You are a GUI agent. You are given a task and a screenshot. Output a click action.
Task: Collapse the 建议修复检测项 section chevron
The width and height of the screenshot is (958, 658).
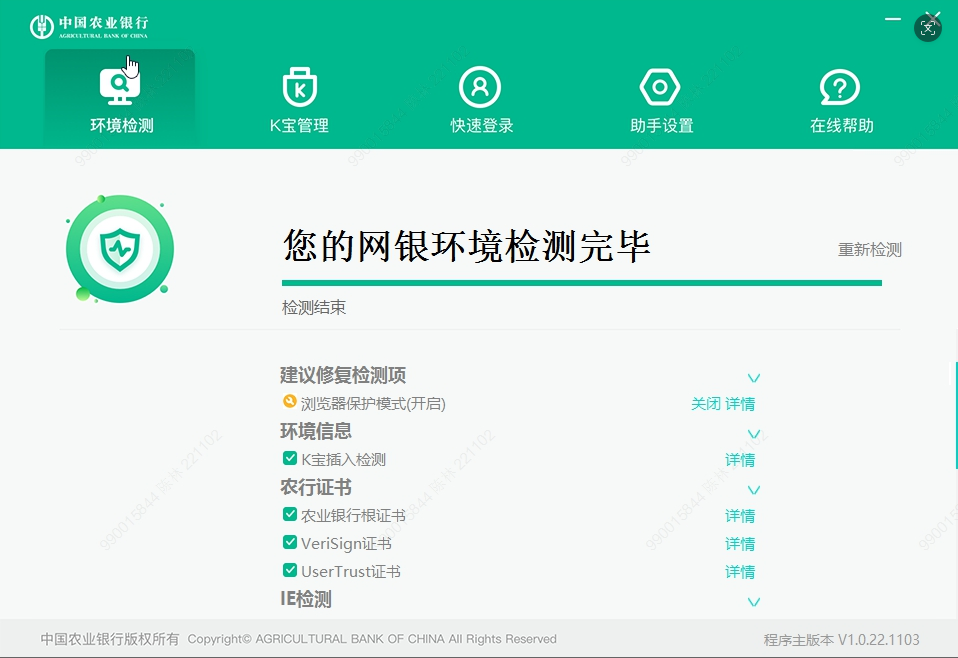point(754,378)
